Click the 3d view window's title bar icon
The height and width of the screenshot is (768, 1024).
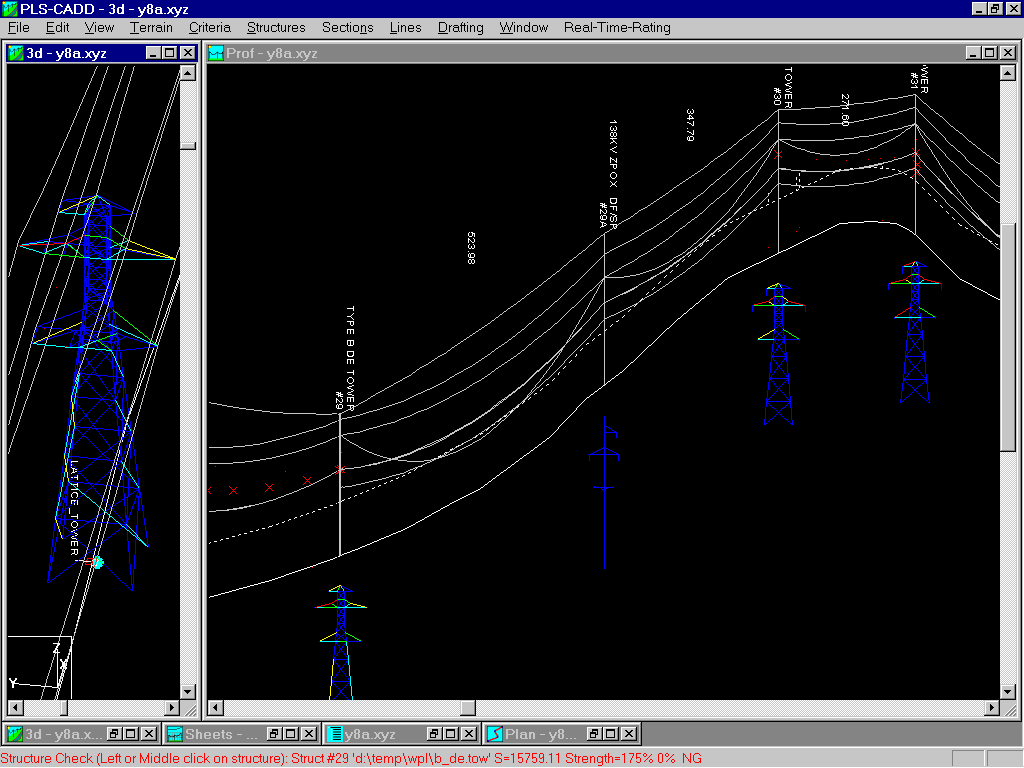(16, 53)
